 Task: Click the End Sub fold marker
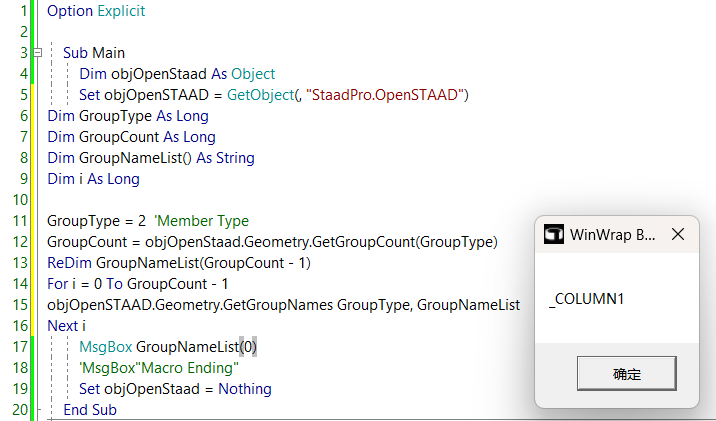(37, 410)
